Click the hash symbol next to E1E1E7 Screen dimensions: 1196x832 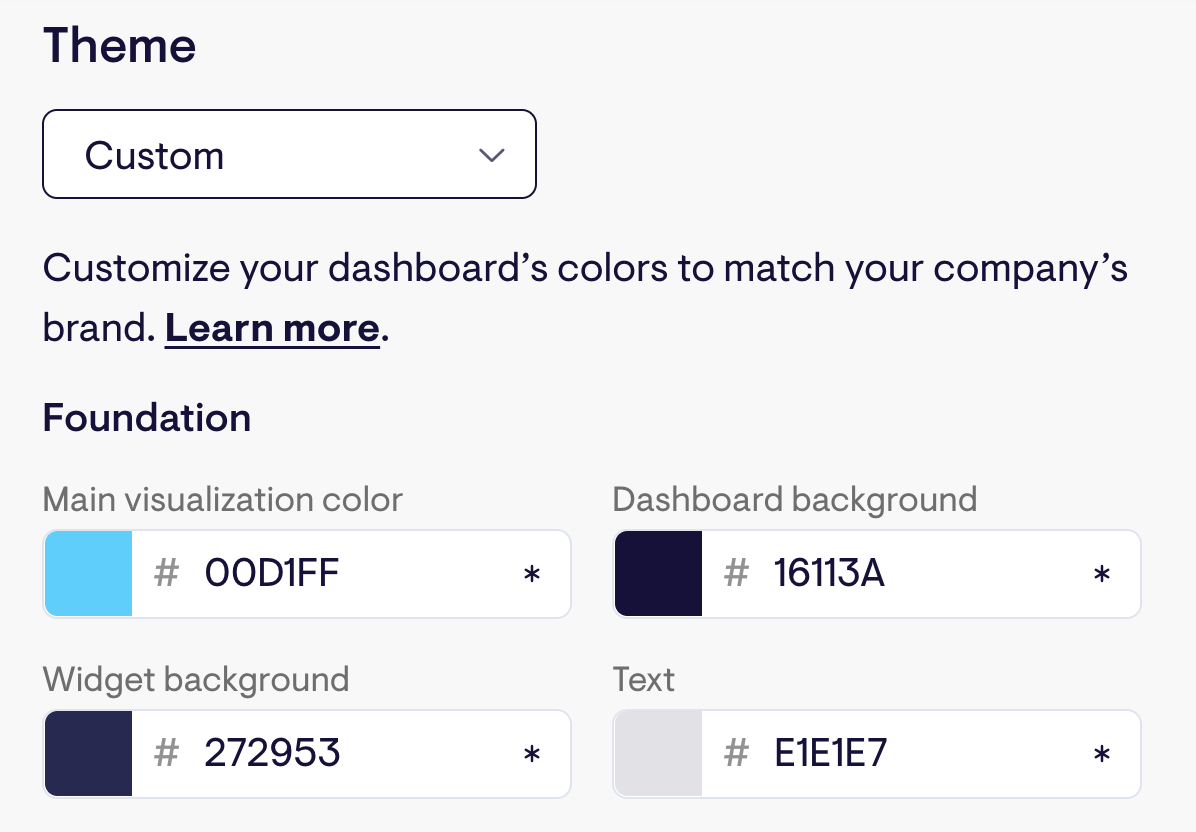click(x=736, y=753)
